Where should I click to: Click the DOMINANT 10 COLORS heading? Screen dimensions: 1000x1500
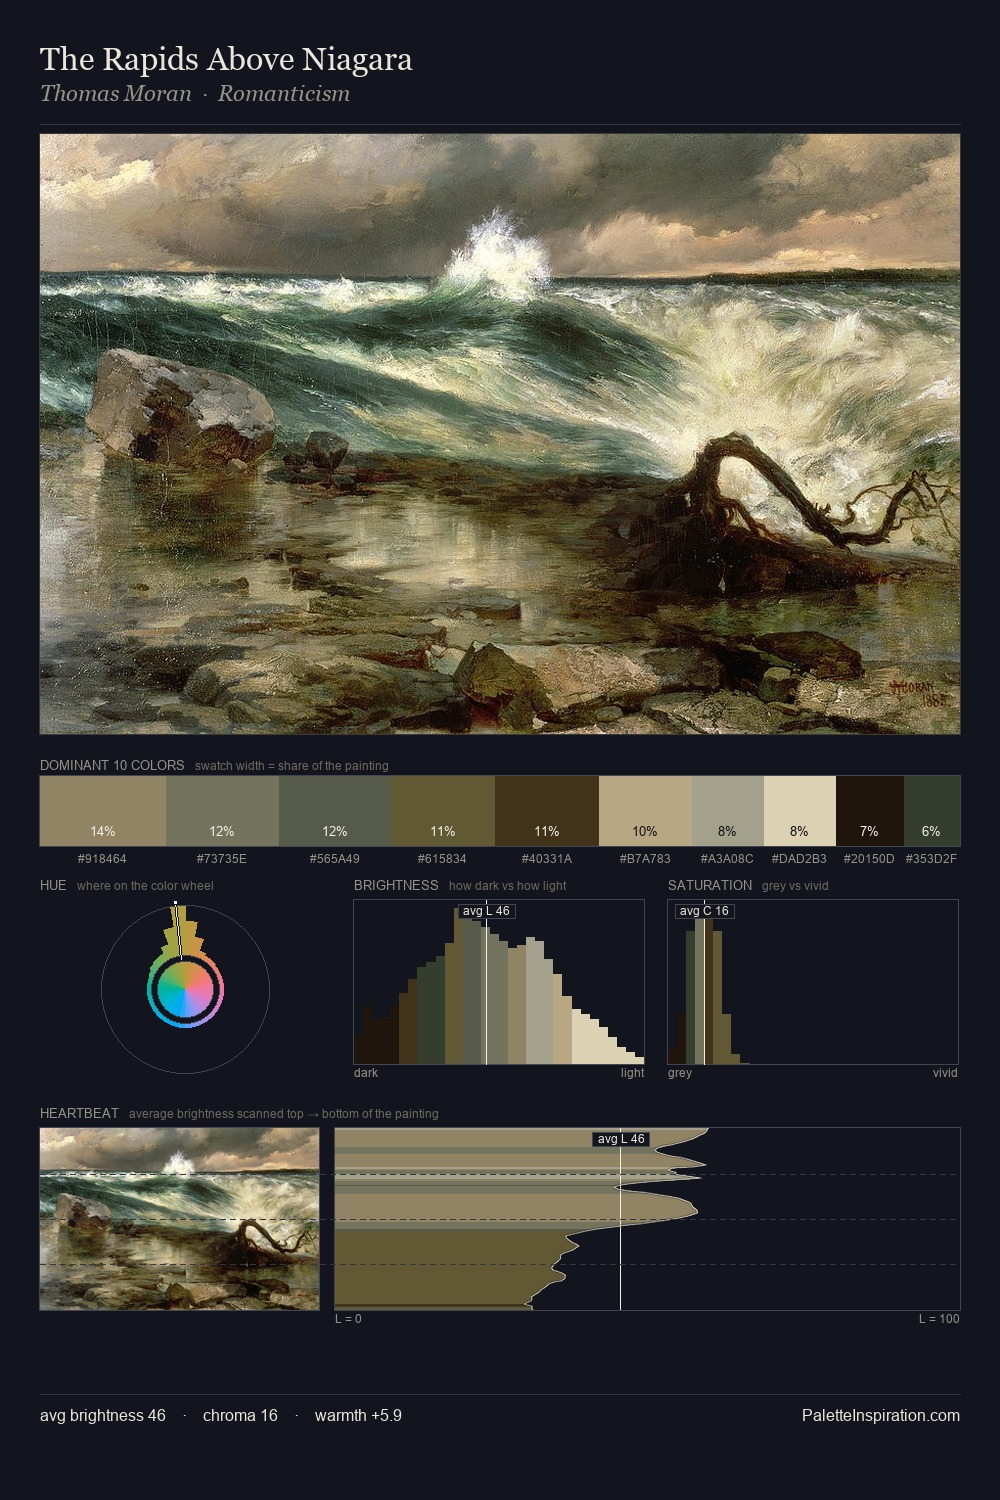(x=112, y=766)
